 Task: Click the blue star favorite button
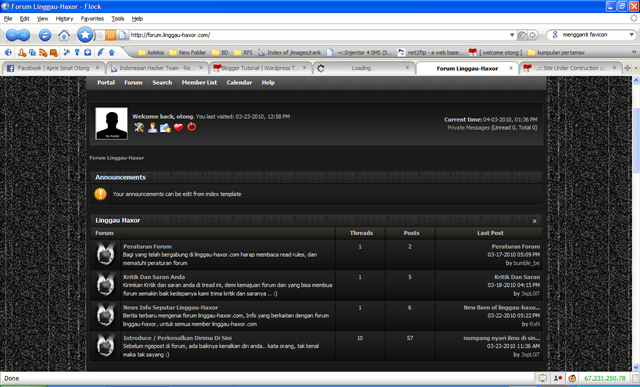click(x=85, y=35)
